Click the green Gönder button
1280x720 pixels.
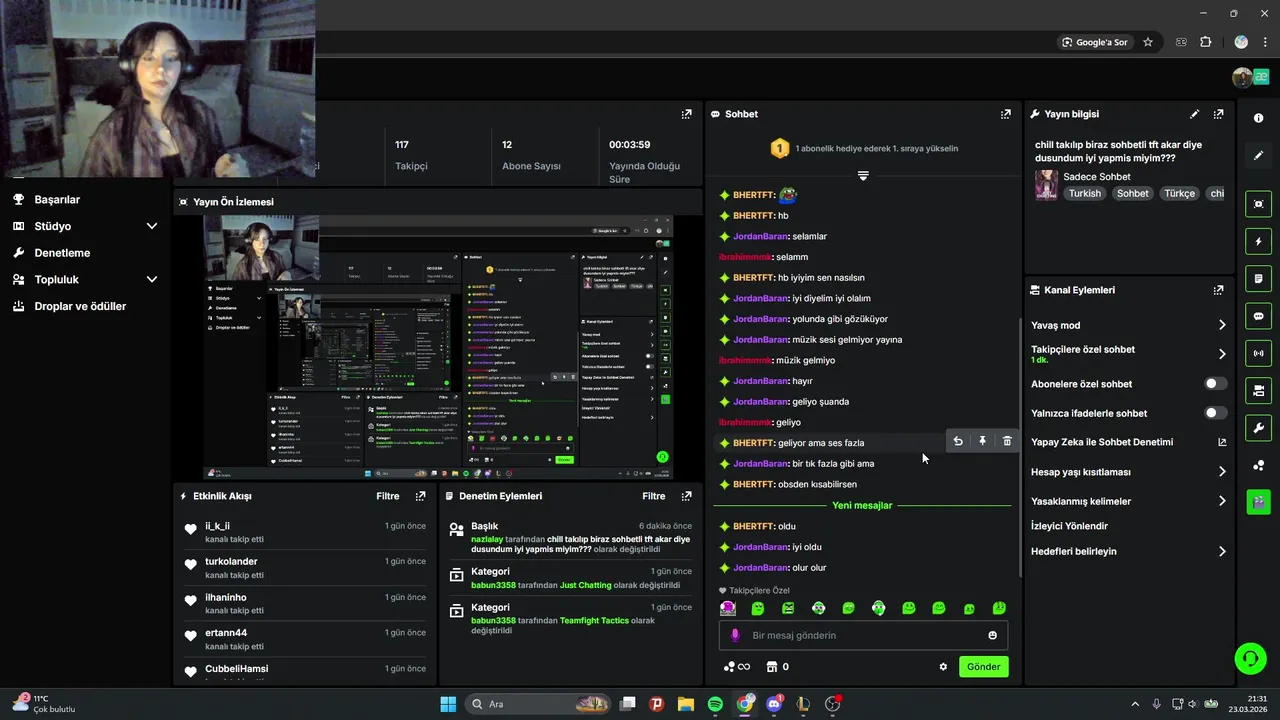coord(983,667)
